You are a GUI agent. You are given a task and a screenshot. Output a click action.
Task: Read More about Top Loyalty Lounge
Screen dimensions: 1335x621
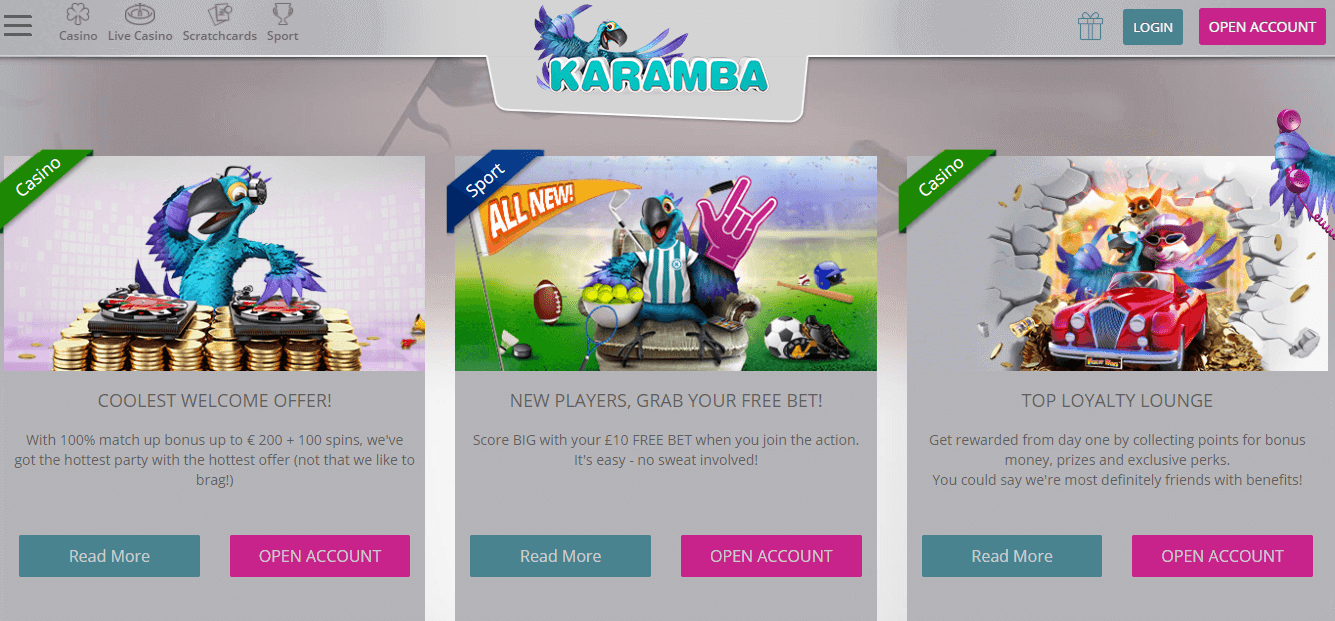point(1012,556)
